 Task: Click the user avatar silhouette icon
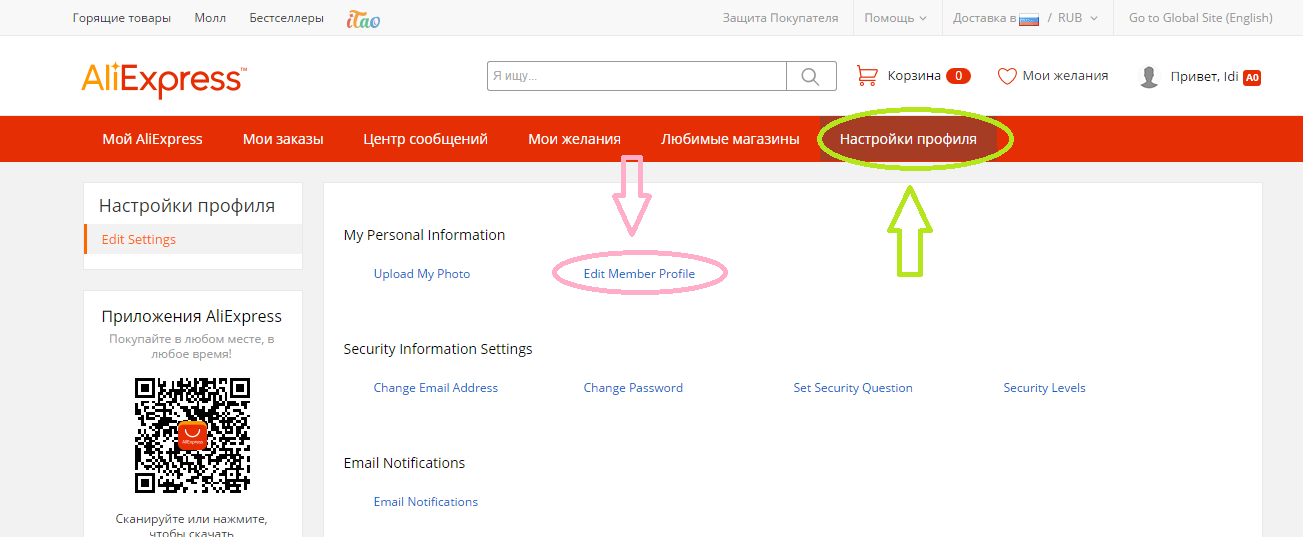(1149, 77)
